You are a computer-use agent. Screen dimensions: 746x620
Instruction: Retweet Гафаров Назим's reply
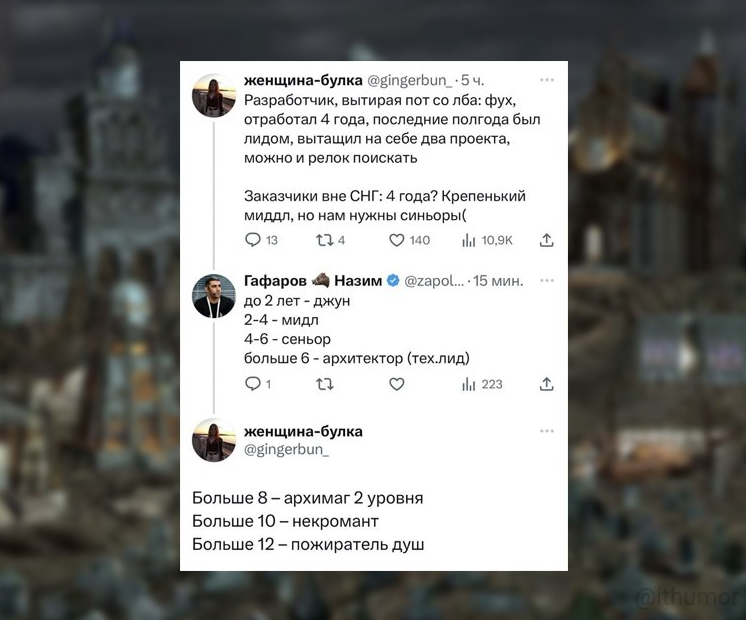pos(325,384)
